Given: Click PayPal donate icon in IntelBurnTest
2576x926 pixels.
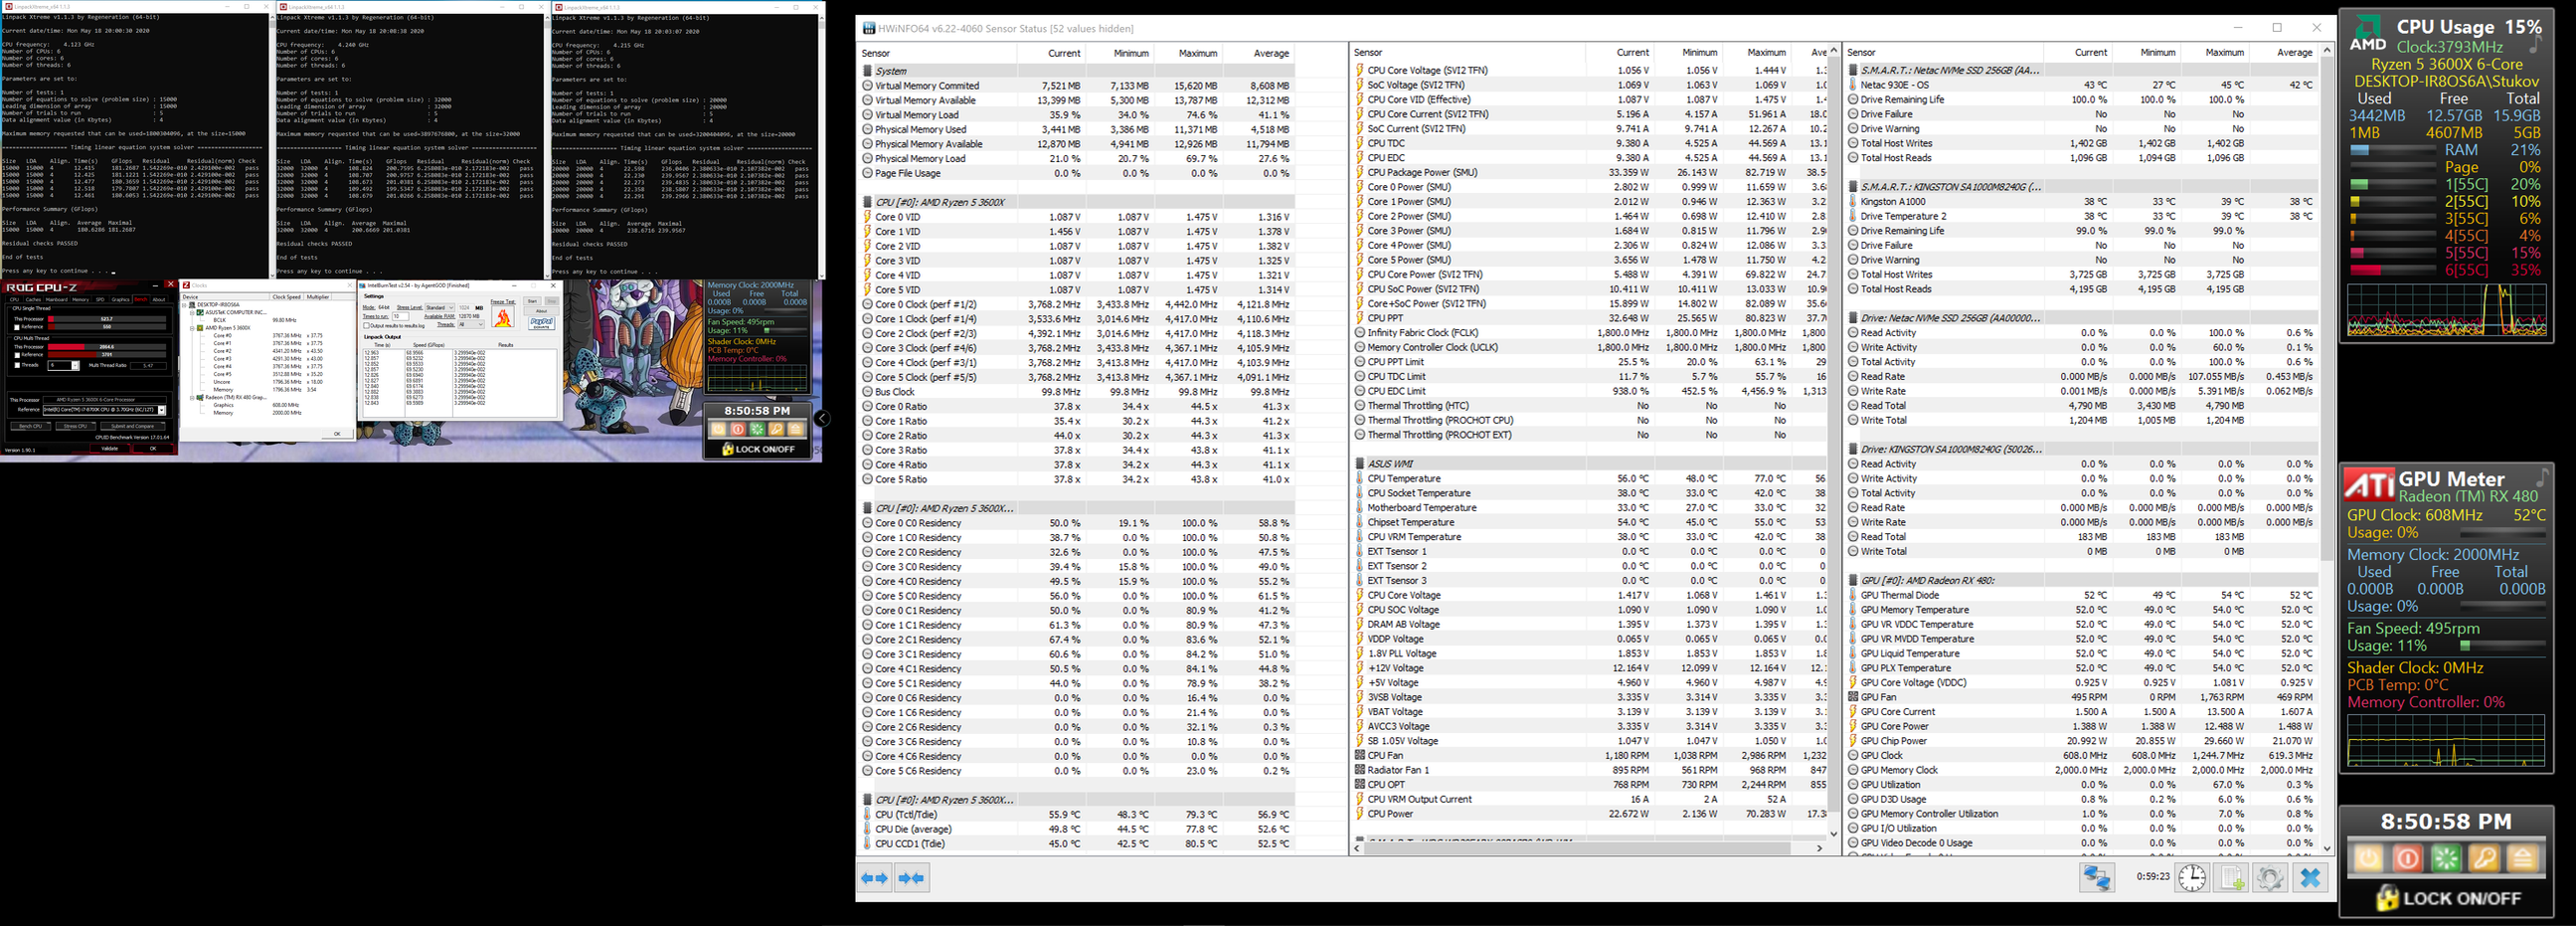Looking at the screenshot, I should (x=542, y=324).
